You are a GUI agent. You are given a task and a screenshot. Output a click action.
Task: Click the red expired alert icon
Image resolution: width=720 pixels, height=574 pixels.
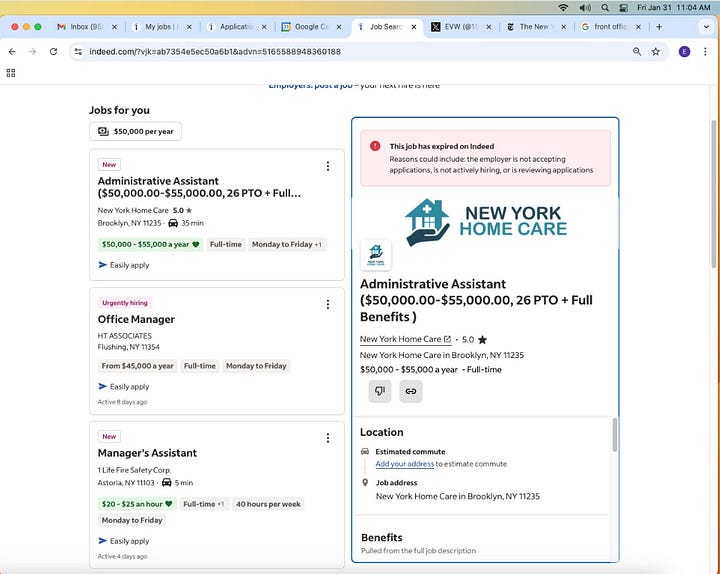[375, 146]
